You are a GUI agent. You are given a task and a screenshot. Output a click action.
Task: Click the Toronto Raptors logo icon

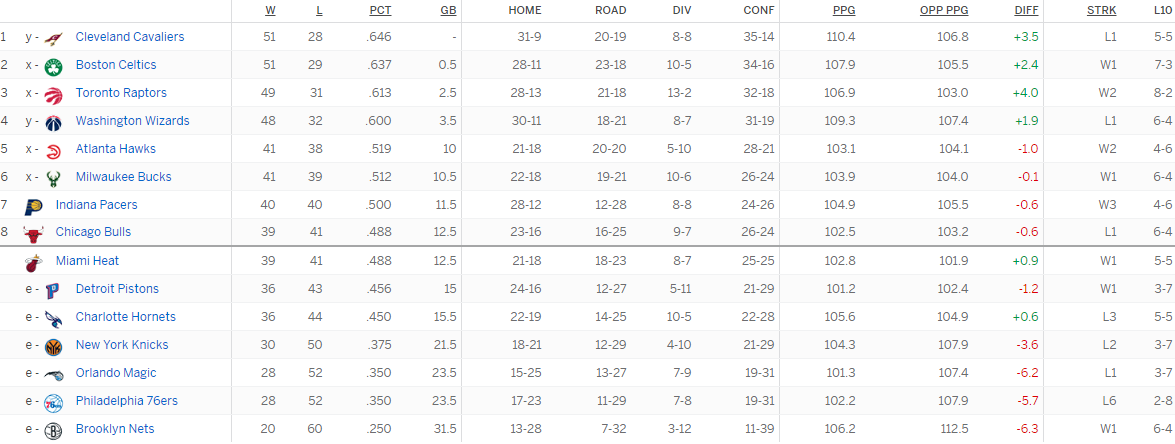point(54,93)
